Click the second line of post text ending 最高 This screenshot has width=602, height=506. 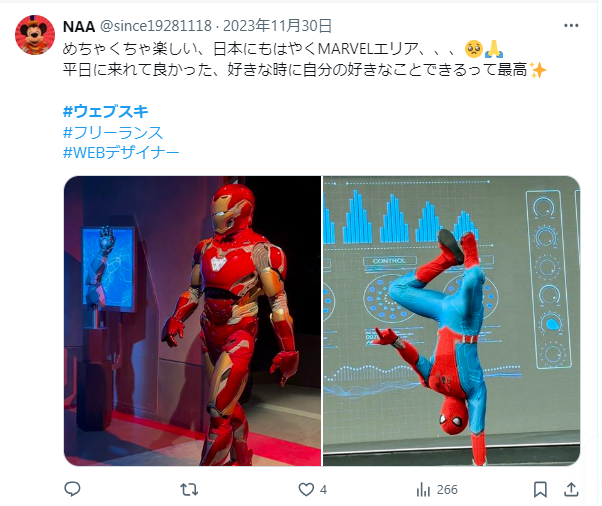click(x=304, y=70)
